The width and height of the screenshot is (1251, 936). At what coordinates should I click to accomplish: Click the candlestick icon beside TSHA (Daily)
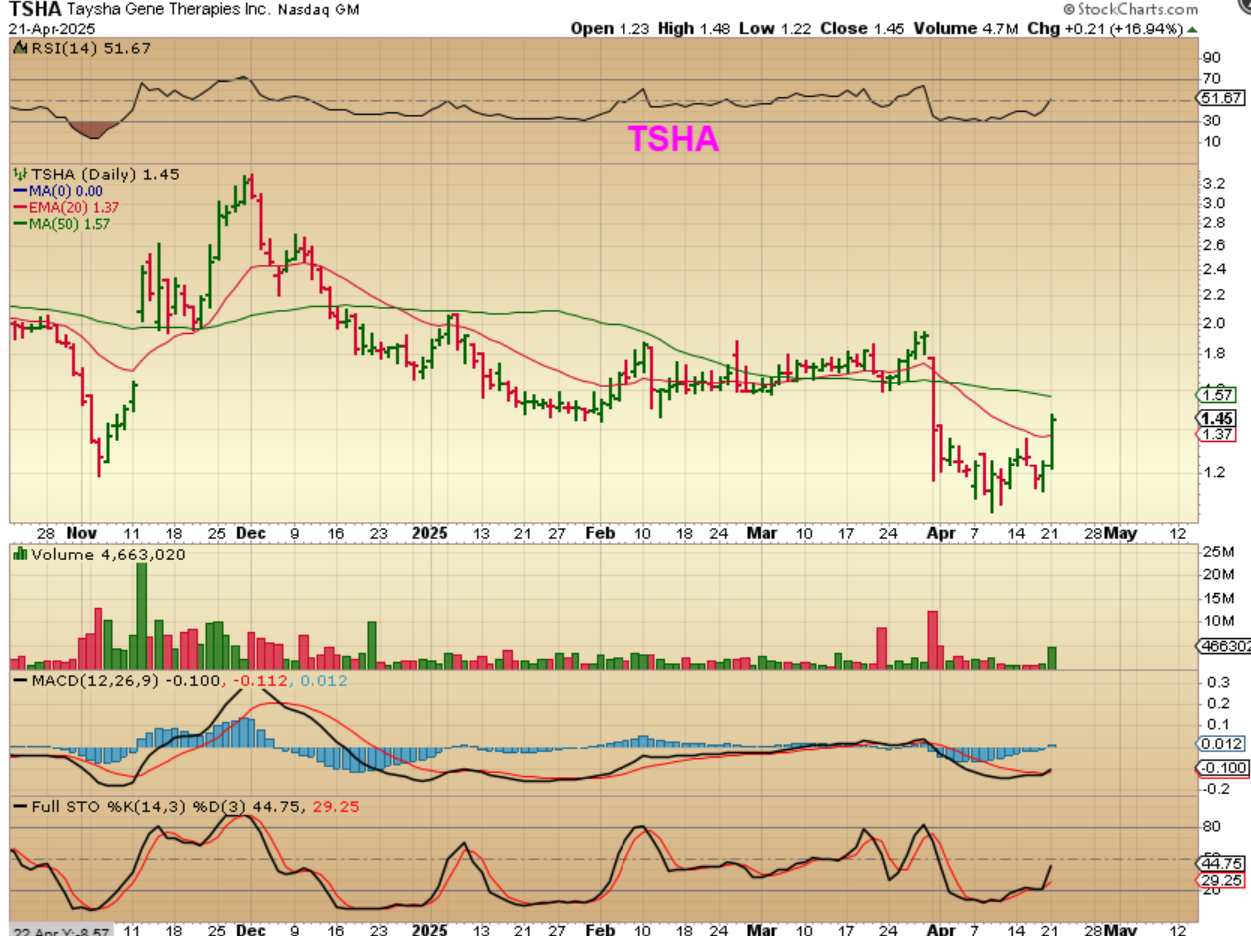pos(18,174)
